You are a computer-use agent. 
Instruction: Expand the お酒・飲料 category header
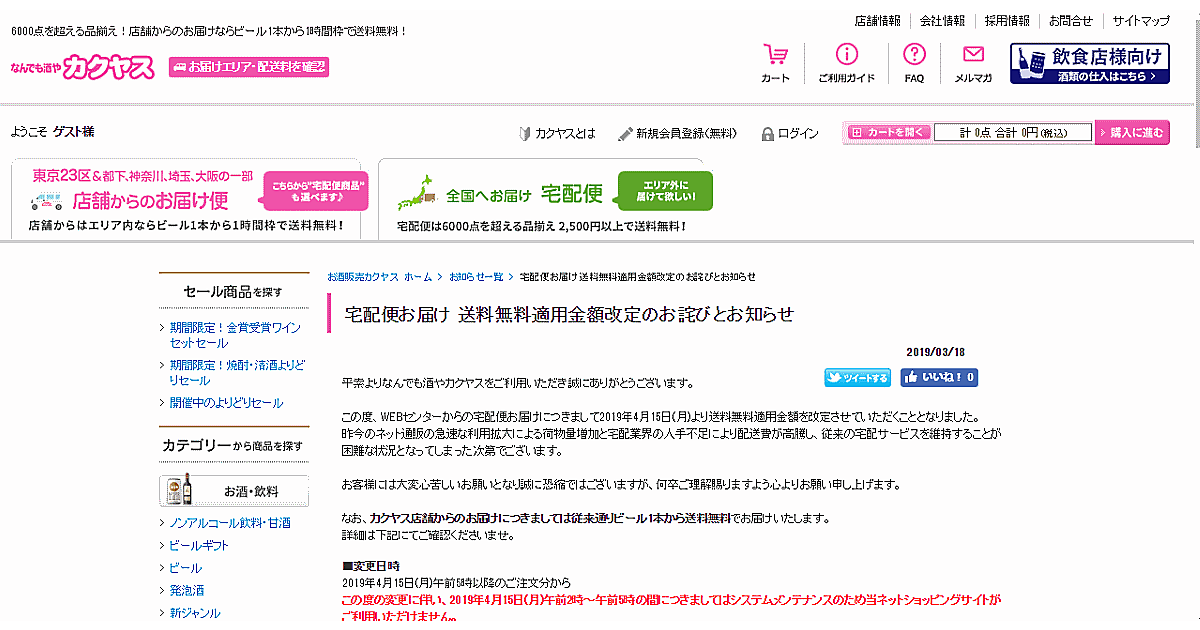point(234,491)
